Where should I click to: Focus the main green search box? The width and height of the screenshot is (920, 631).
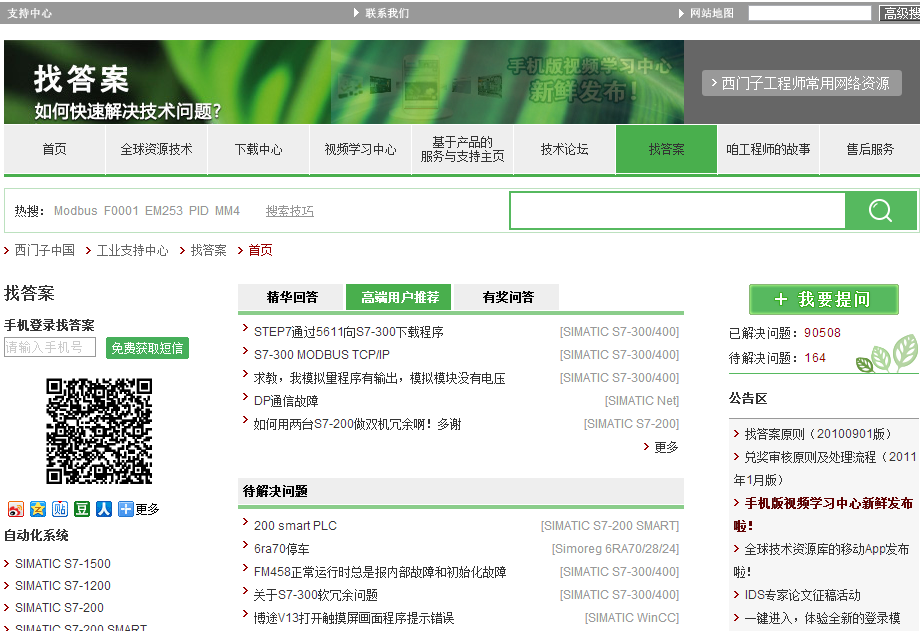tap(678, 210)
